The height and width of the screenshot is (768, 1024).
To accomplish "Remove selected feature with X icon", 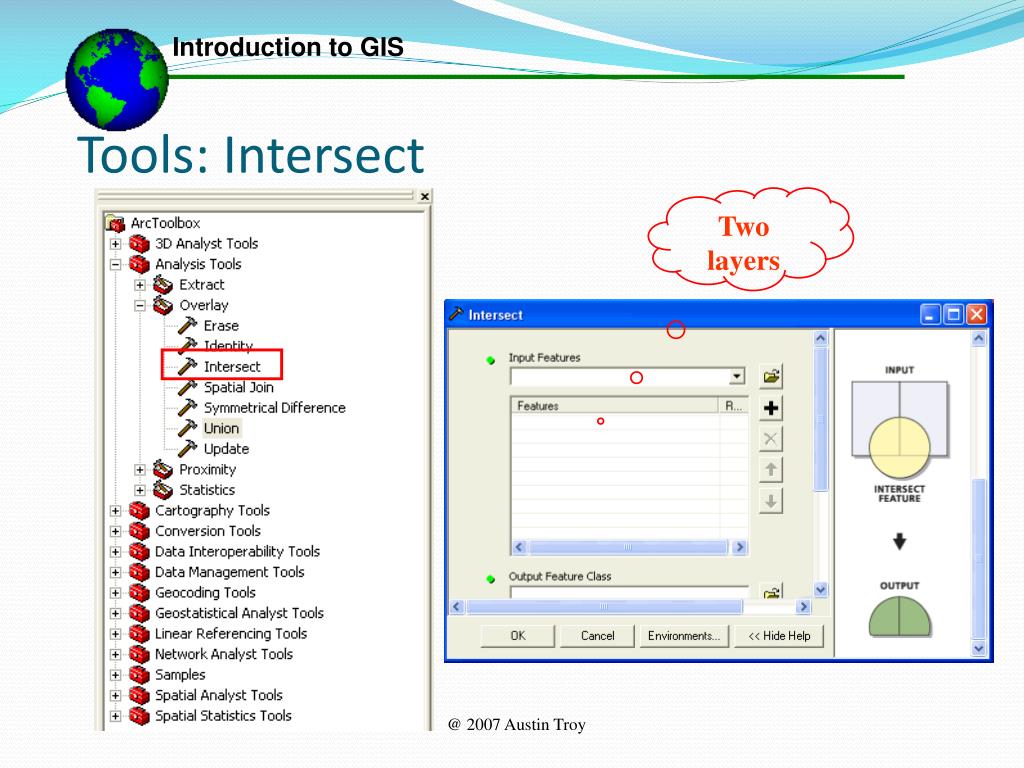I will tap(771, 439).
